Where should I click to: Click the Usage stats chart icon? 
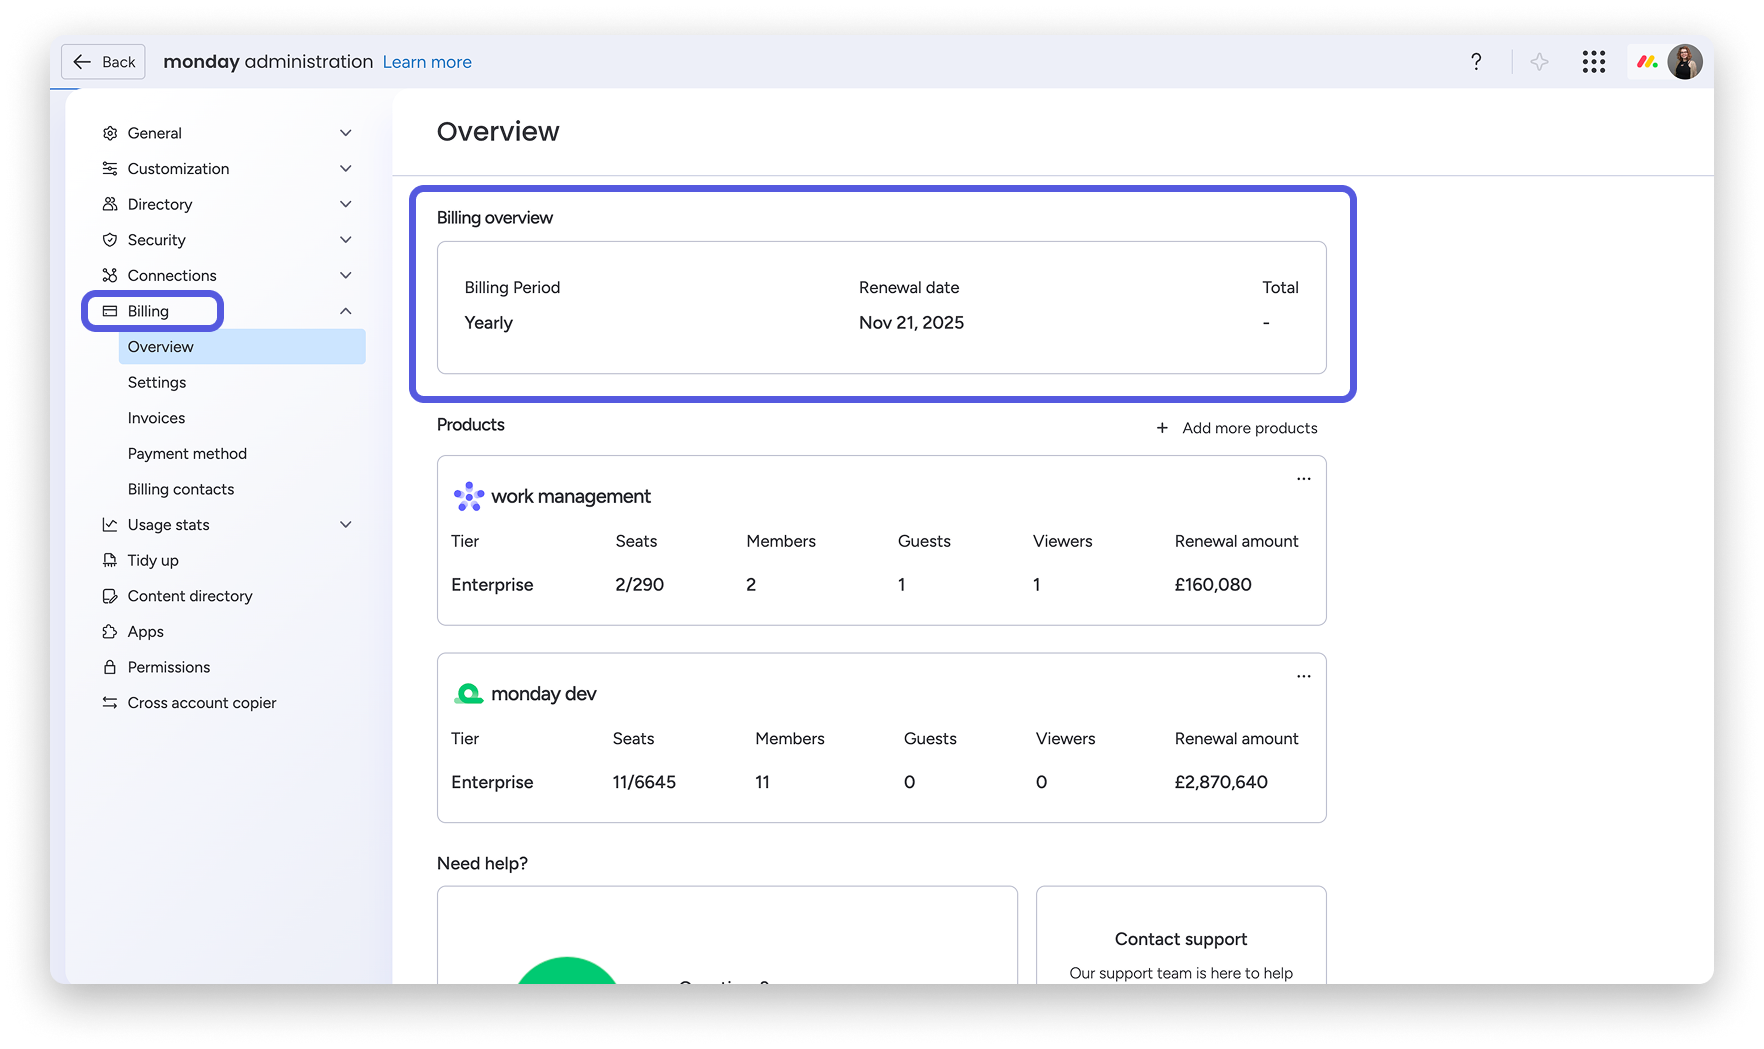(110, 525)
